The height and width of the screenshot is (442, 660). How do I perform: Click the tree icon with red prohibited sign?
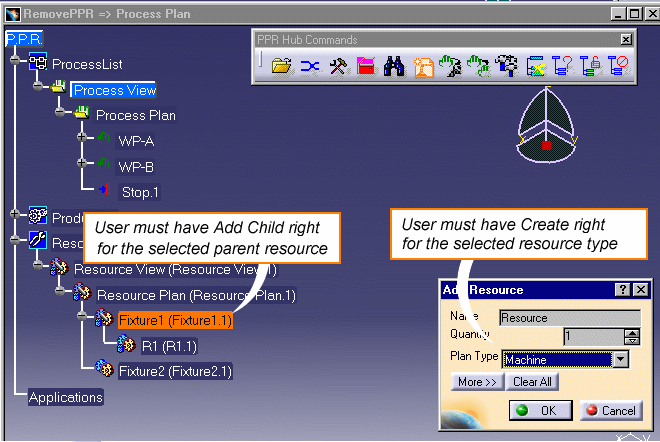click(617, 67)
